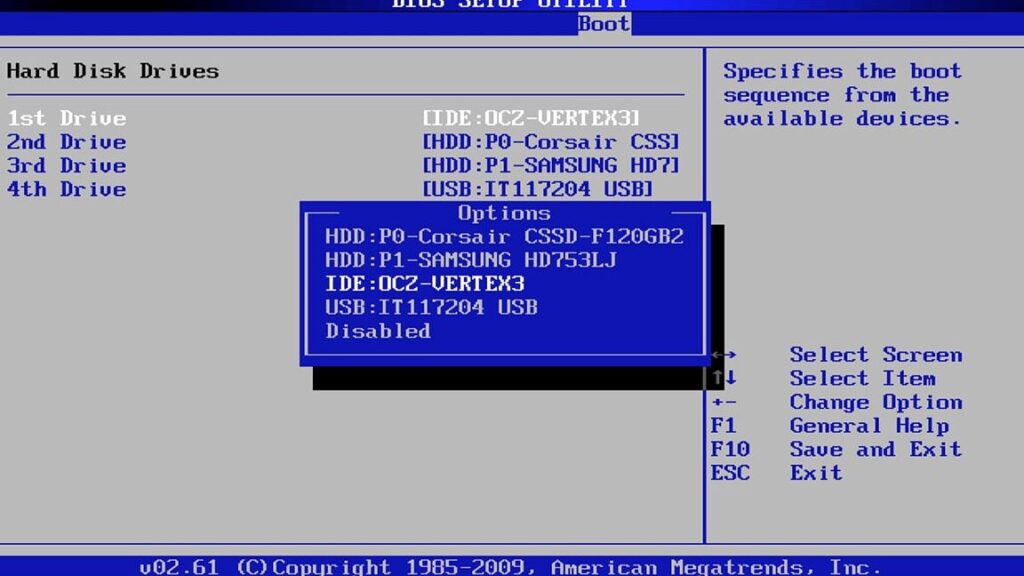
Task: Choose USB:IT117204 USB in Options popup
Action: pyautogui.click(x=431, y=308)
